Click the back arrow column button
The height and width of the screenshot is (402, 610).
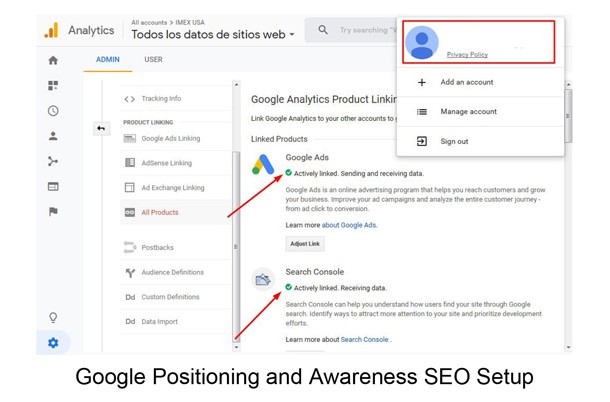point(101,128)
